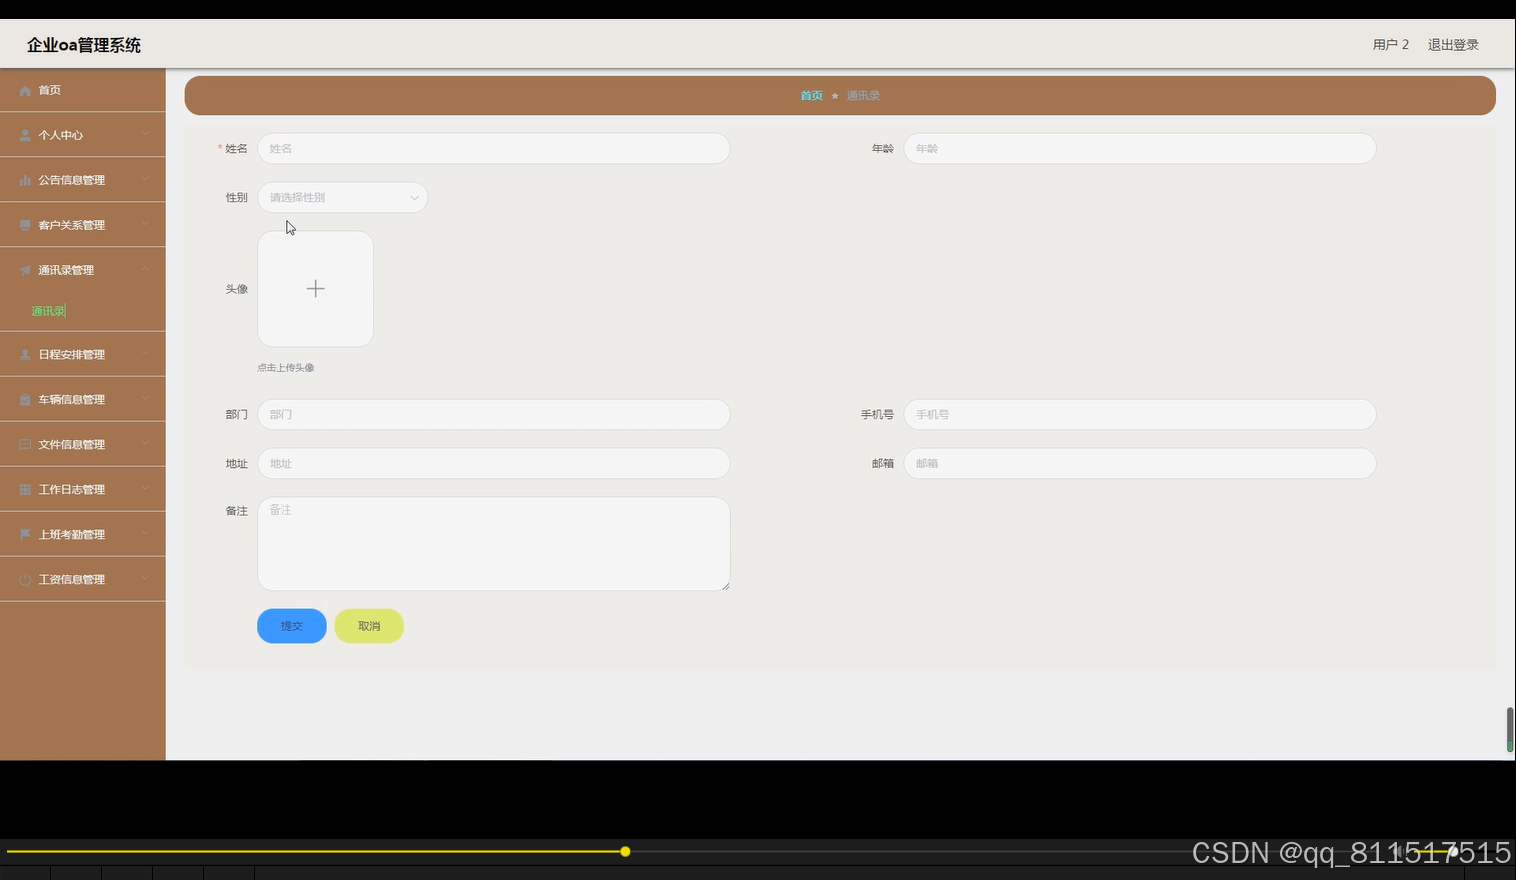1516x880 pixels.
Task: Click the 退出登录 logout link
Action: point(1453,45)
